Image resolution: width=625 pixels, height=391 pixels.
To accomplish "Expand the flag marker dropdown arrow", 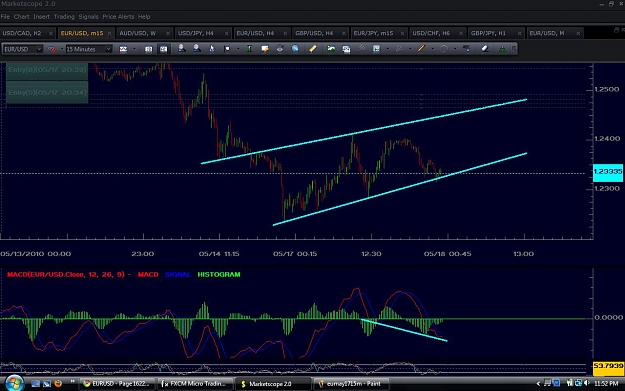I will coord(238,49).
